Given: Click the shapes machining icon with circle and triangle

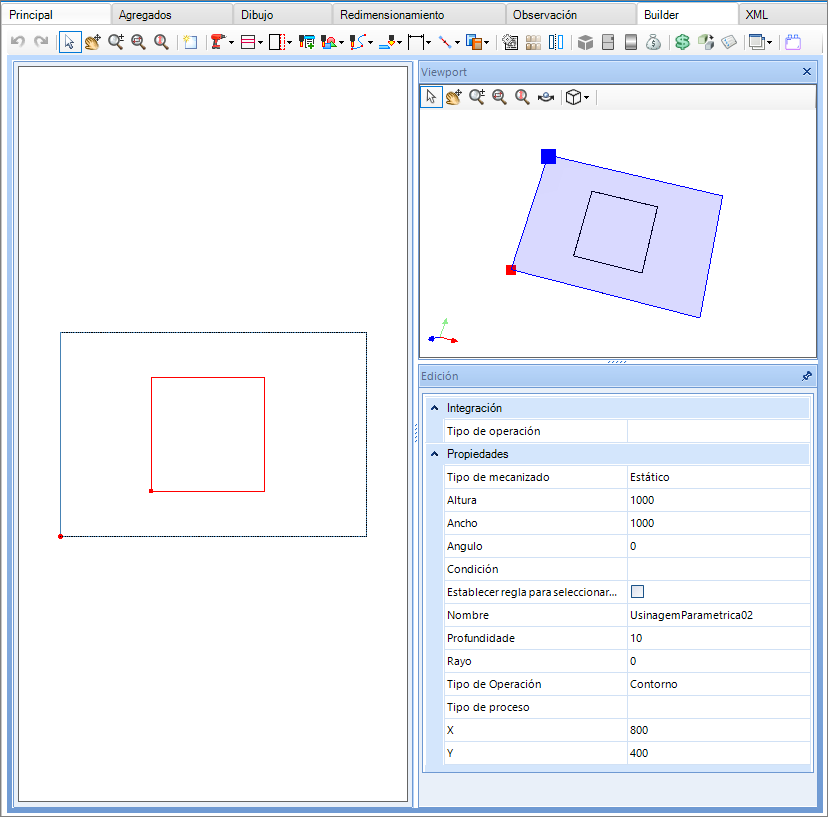Looking at the screenshot, I should coord(329,42).
